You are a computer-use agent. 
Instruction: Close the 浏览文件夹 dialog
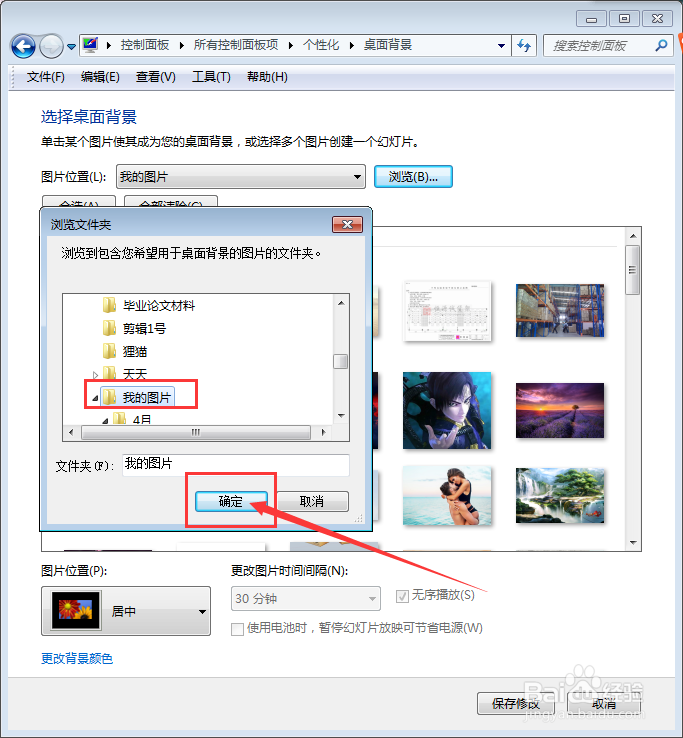pyautogui.click(x=347, y=225)
